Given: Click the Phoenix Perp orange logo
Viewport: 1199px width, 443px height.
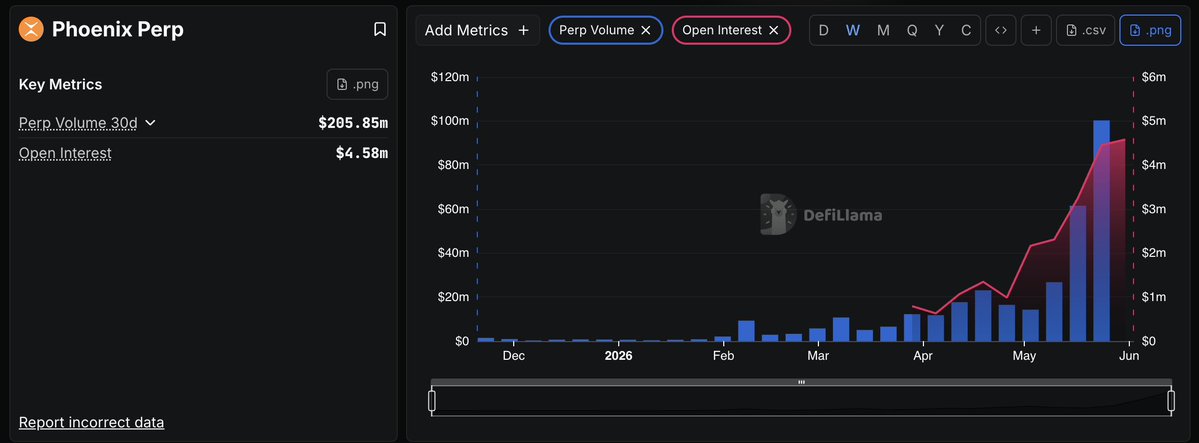Looking at the screenshot, I should [x=31, y=30].
